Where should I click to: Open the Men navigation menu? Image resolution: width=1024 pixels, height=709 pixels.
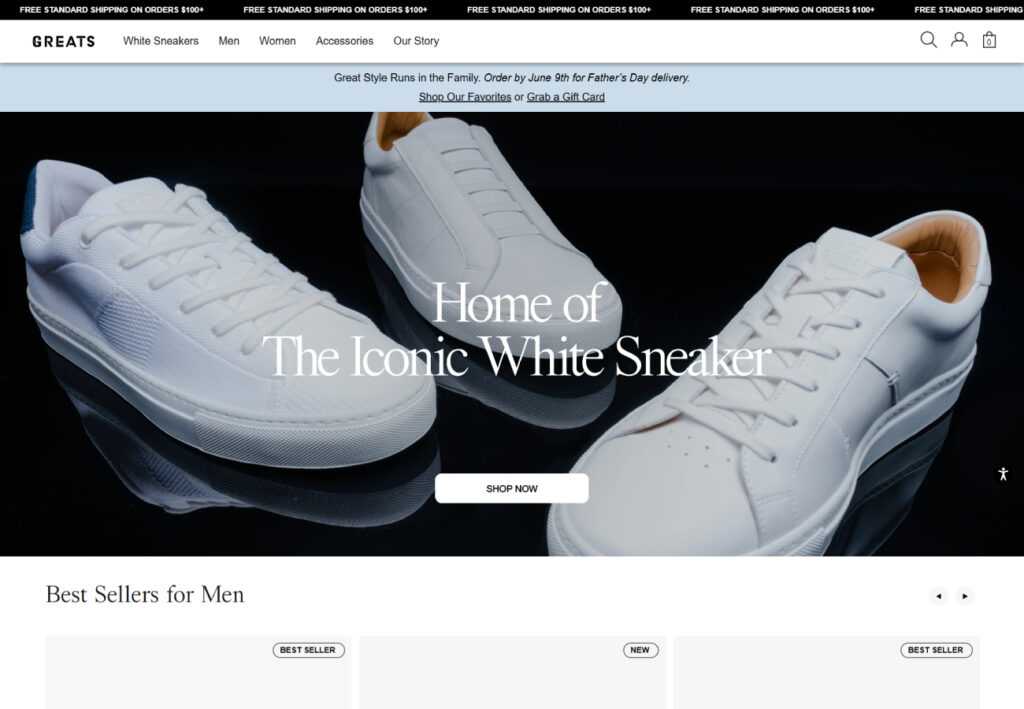tap(229, 40)
